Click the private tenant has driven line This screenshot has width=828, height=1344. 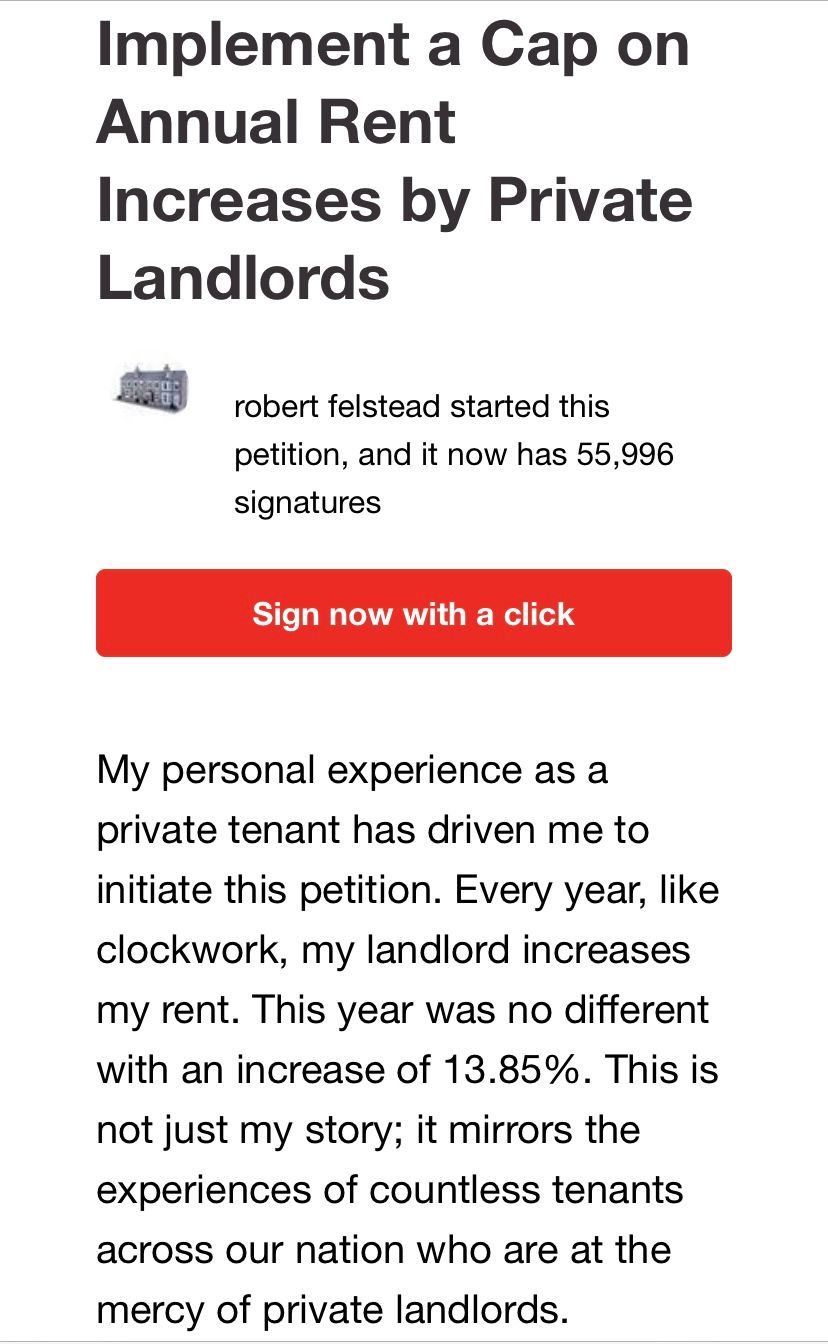tap(372, 830)
